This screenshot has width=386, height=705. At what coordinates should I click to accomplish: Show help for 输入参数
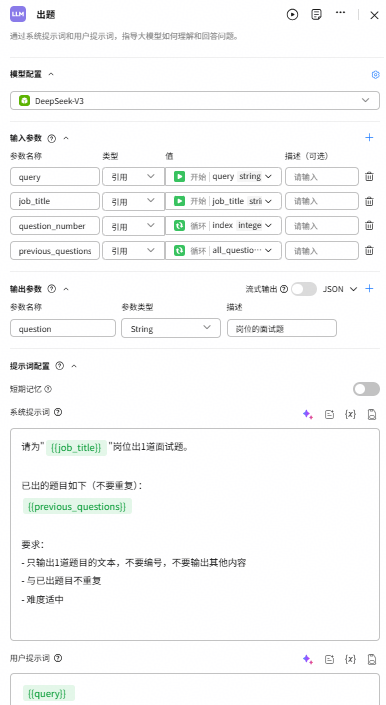tap(52, 138)
